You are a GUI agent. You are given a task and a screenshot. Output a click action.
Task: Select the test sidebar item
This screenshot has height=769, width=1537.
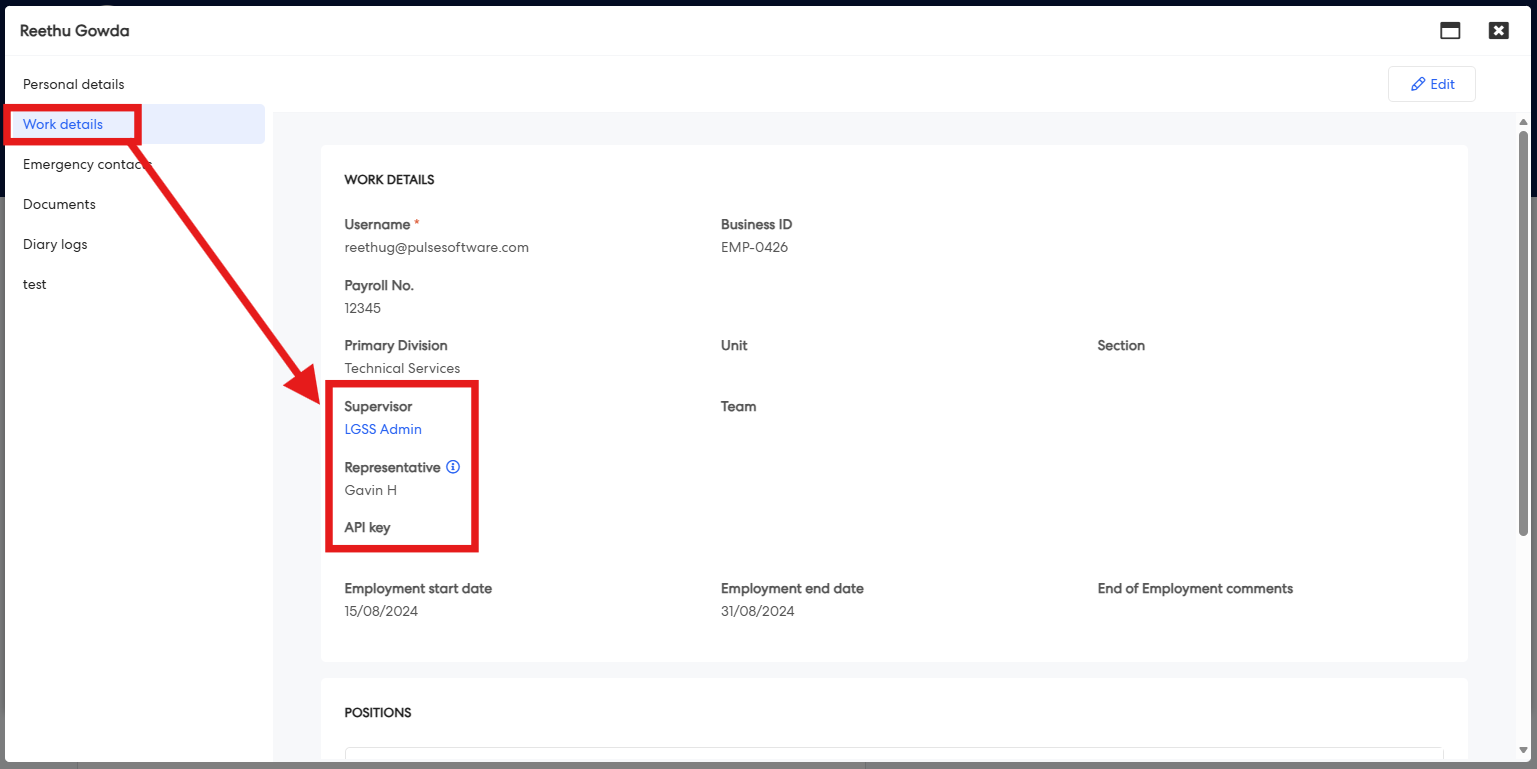[35, 284]
